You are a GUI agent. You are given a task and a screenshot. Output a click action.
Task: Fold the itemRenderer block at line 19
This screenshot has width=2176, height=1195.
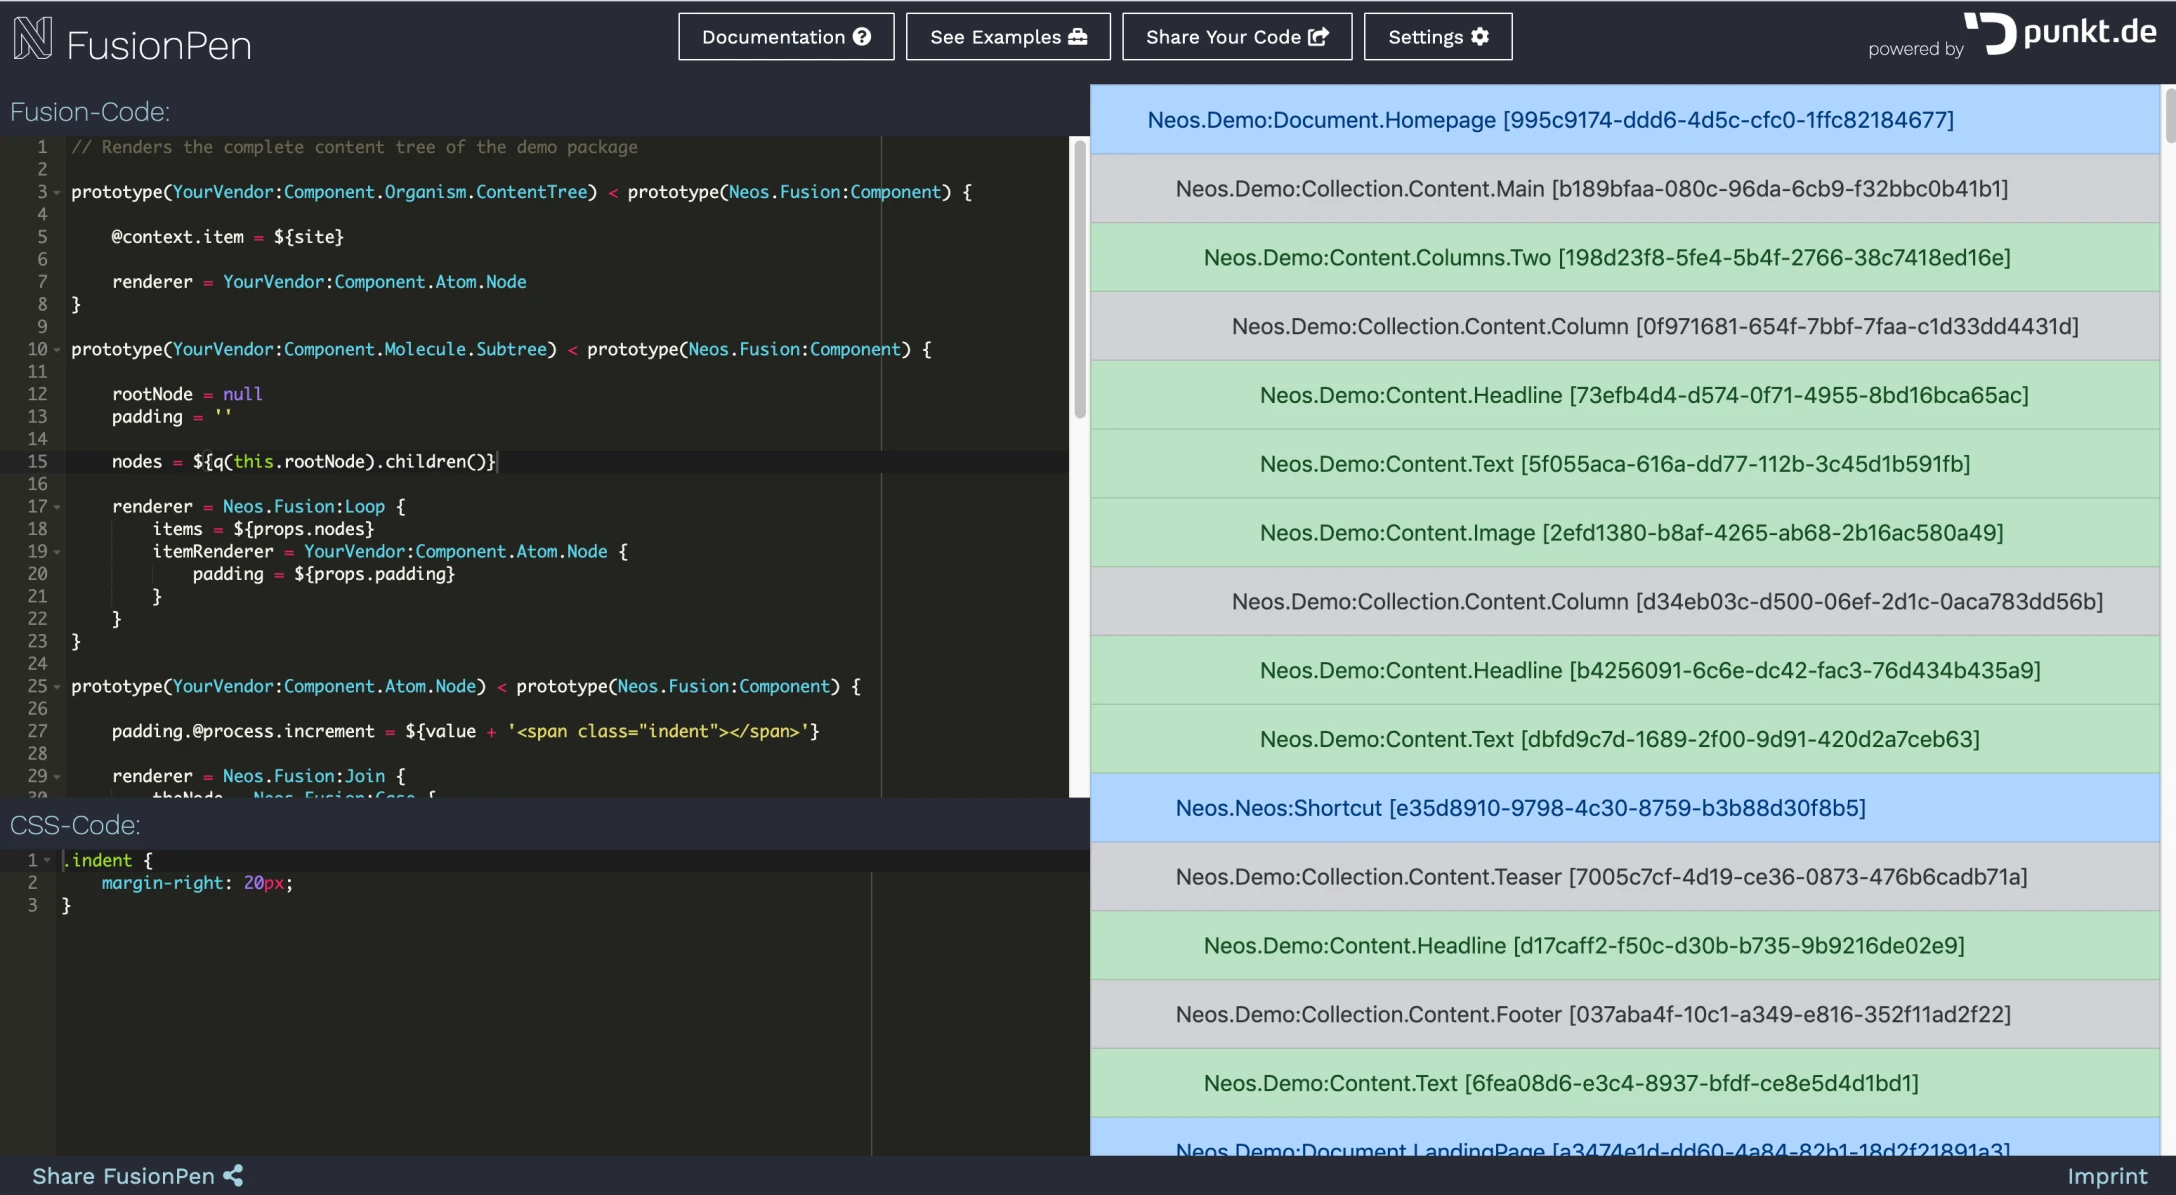point(57,552)
